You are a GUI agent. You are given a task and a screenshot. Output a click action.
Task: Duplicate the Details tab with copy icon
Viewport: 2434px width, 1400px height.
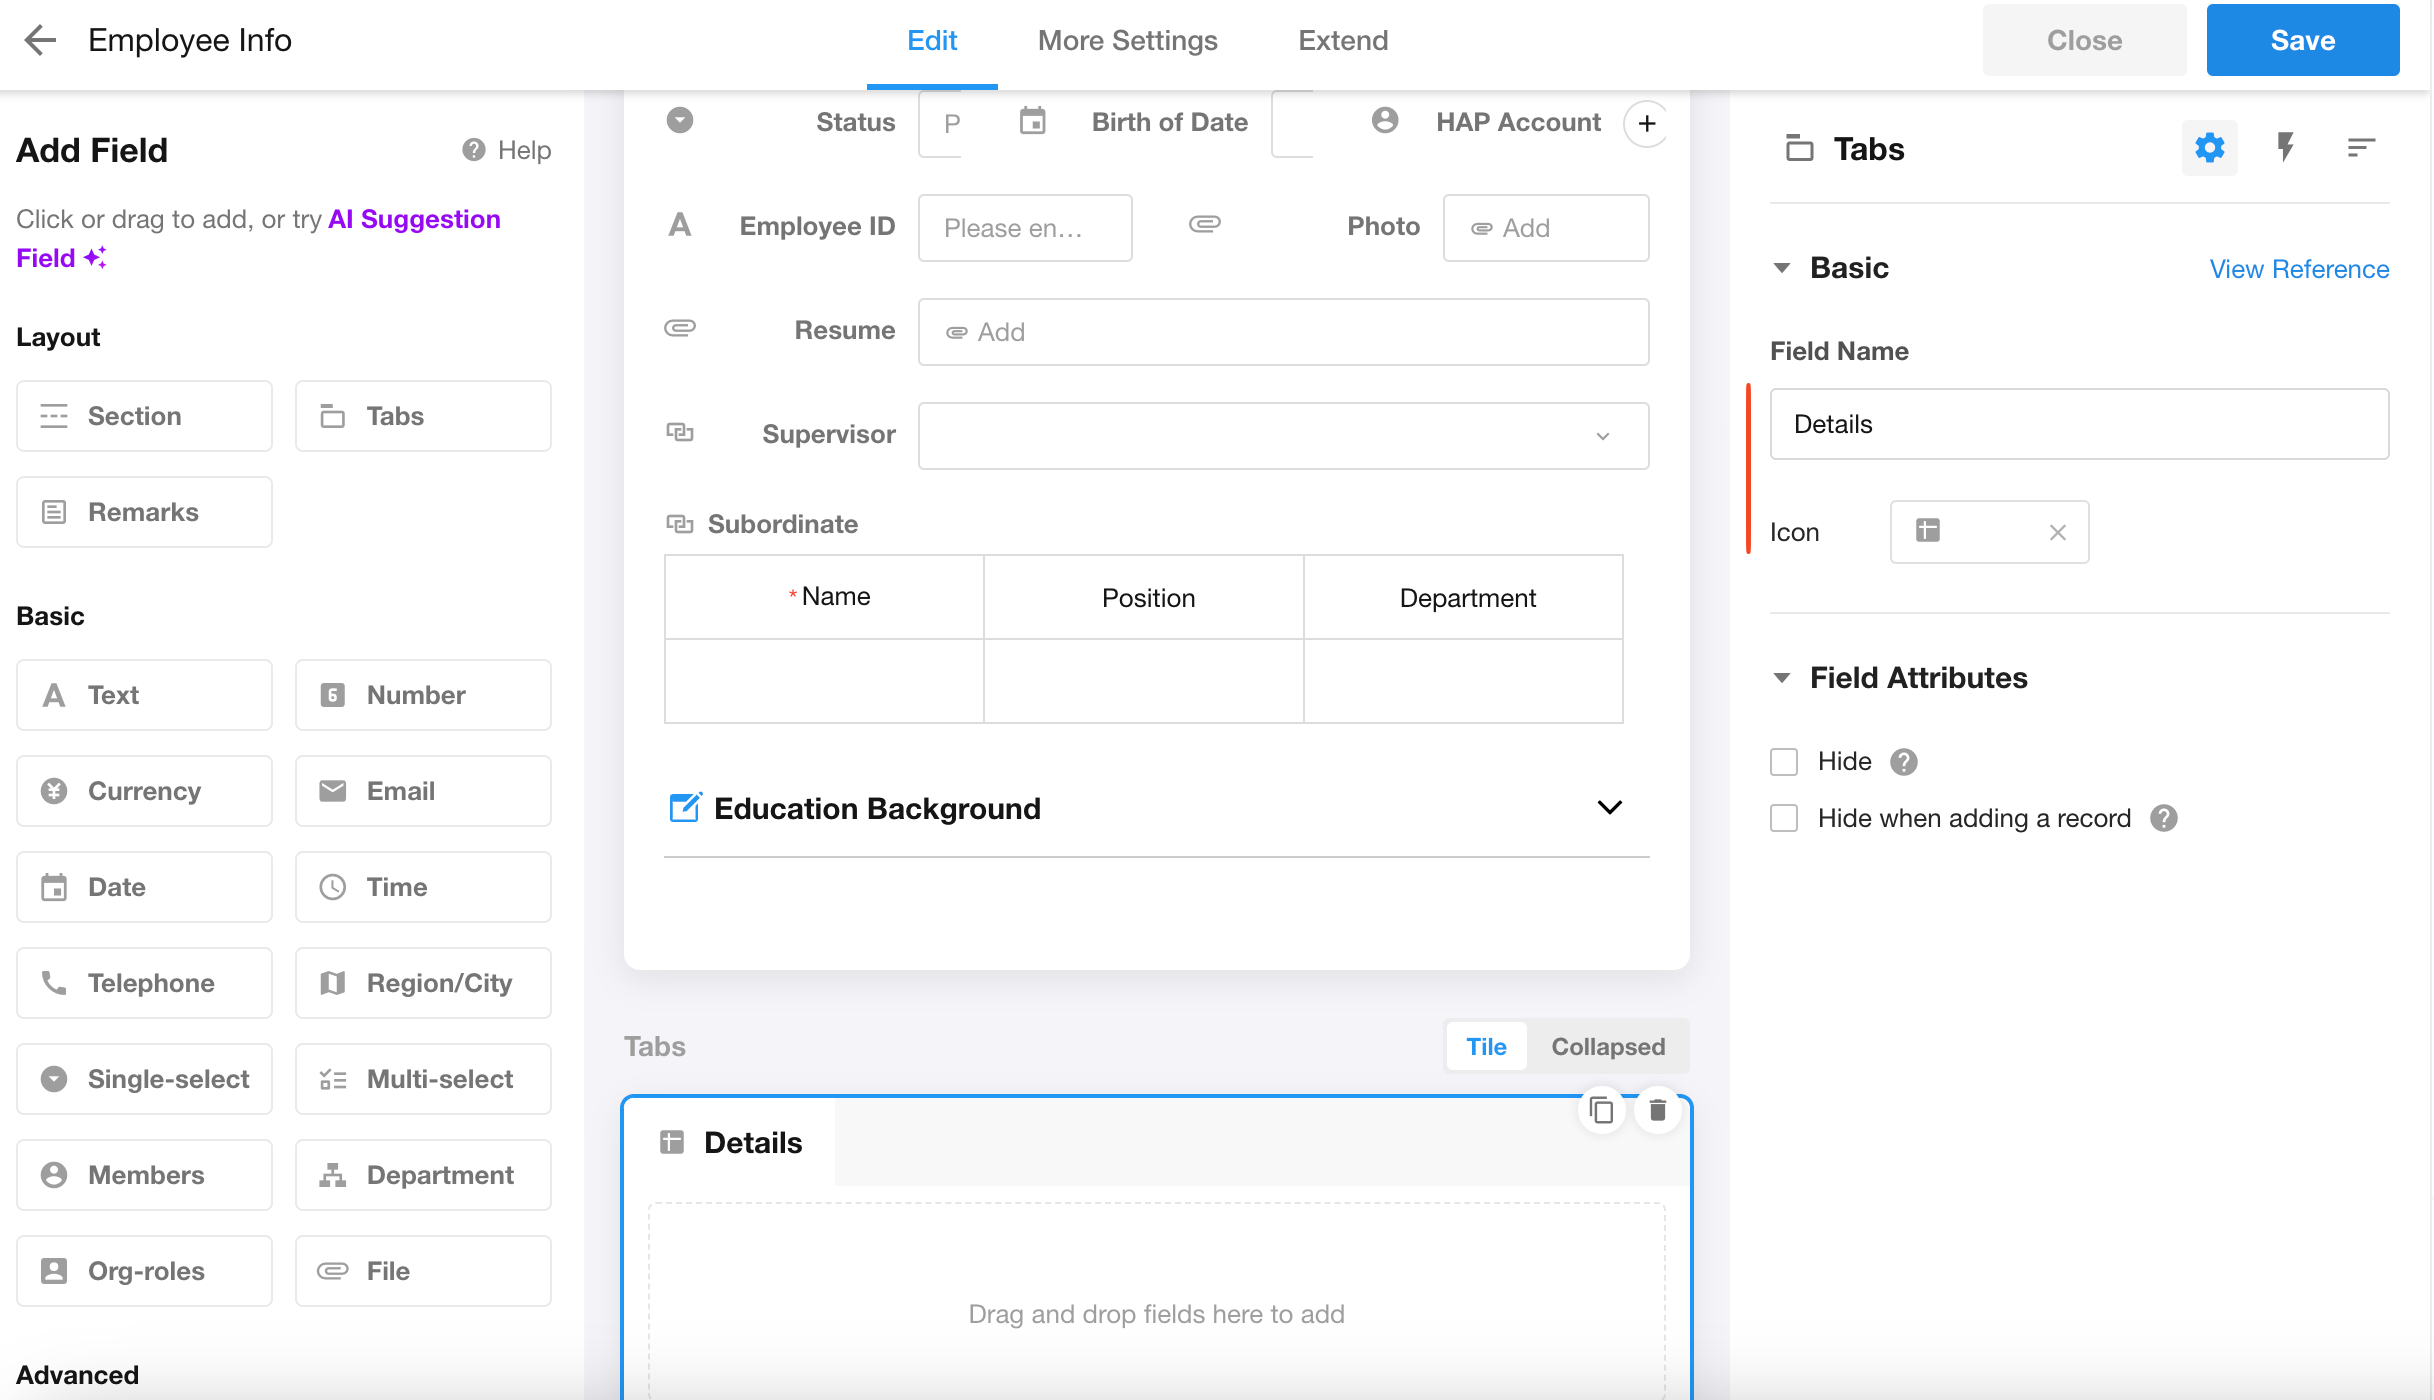(x=1601, y=1110)
